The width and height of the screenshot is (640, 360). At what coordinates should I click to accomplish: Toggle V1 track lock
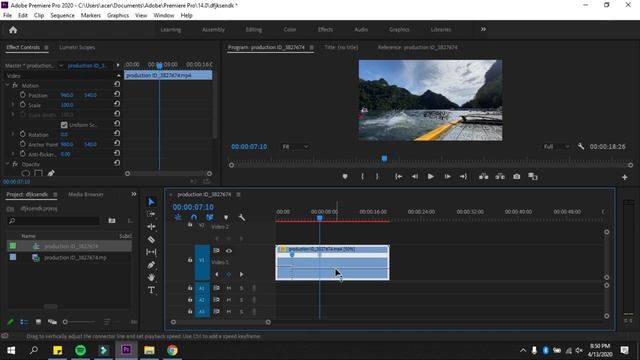click(190, 260)
